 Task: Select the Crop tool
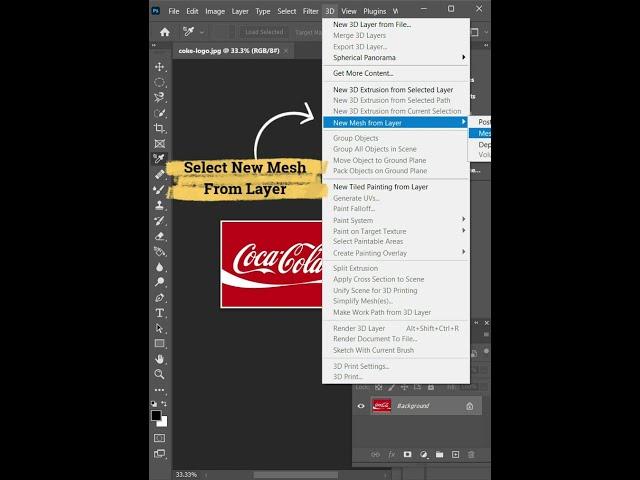click(x=159, y=128)
